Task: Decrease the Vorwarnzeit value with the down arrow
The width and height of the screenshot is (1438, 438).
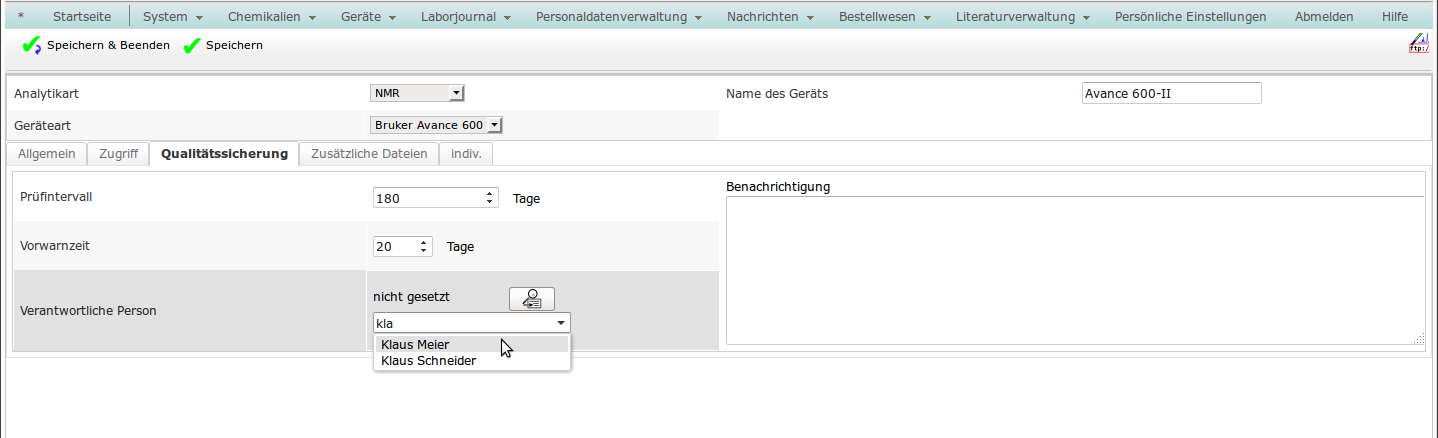Action: (x=425, y=250)
